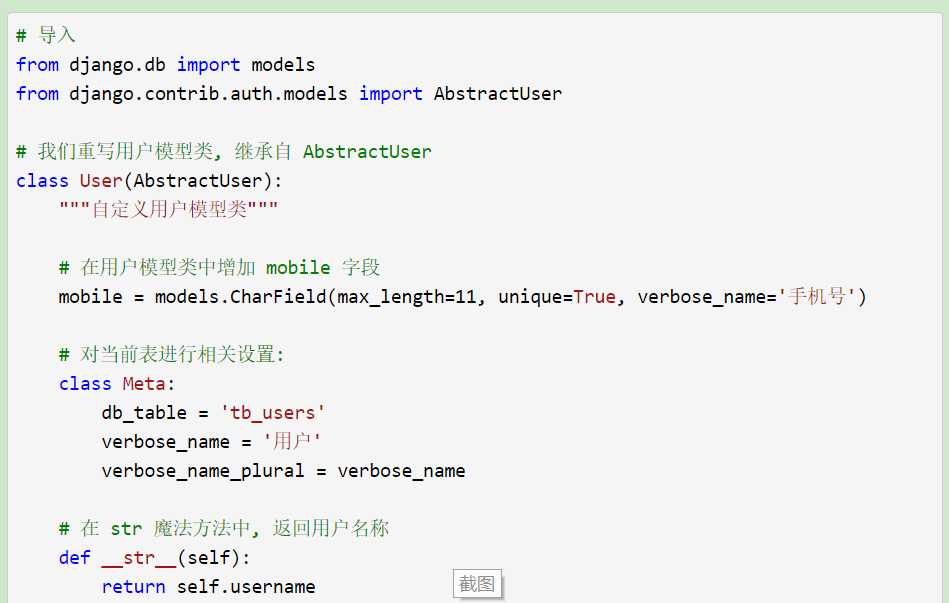
Task: Click the 'tb_users' string value
Action: [273, 413]
